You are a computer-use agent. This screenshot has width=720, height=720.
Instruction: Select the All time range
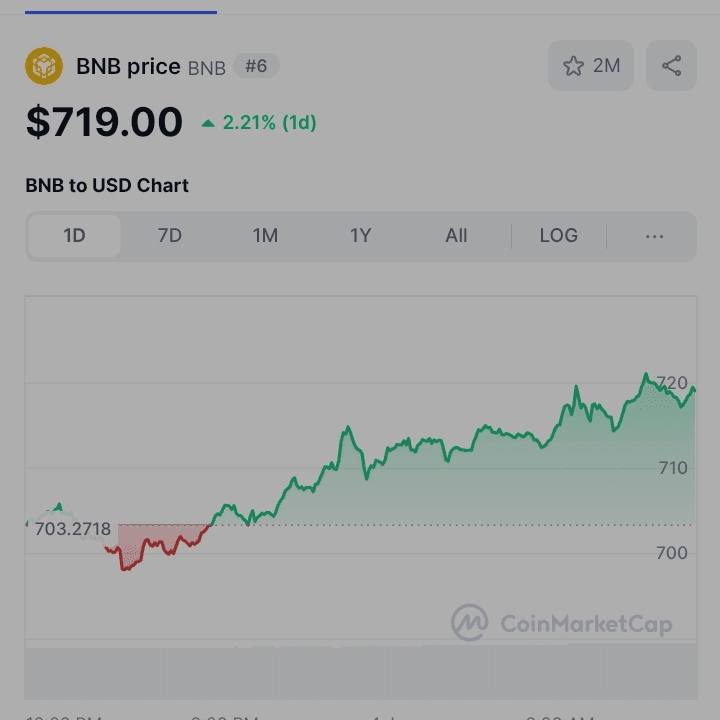(456, 236)
